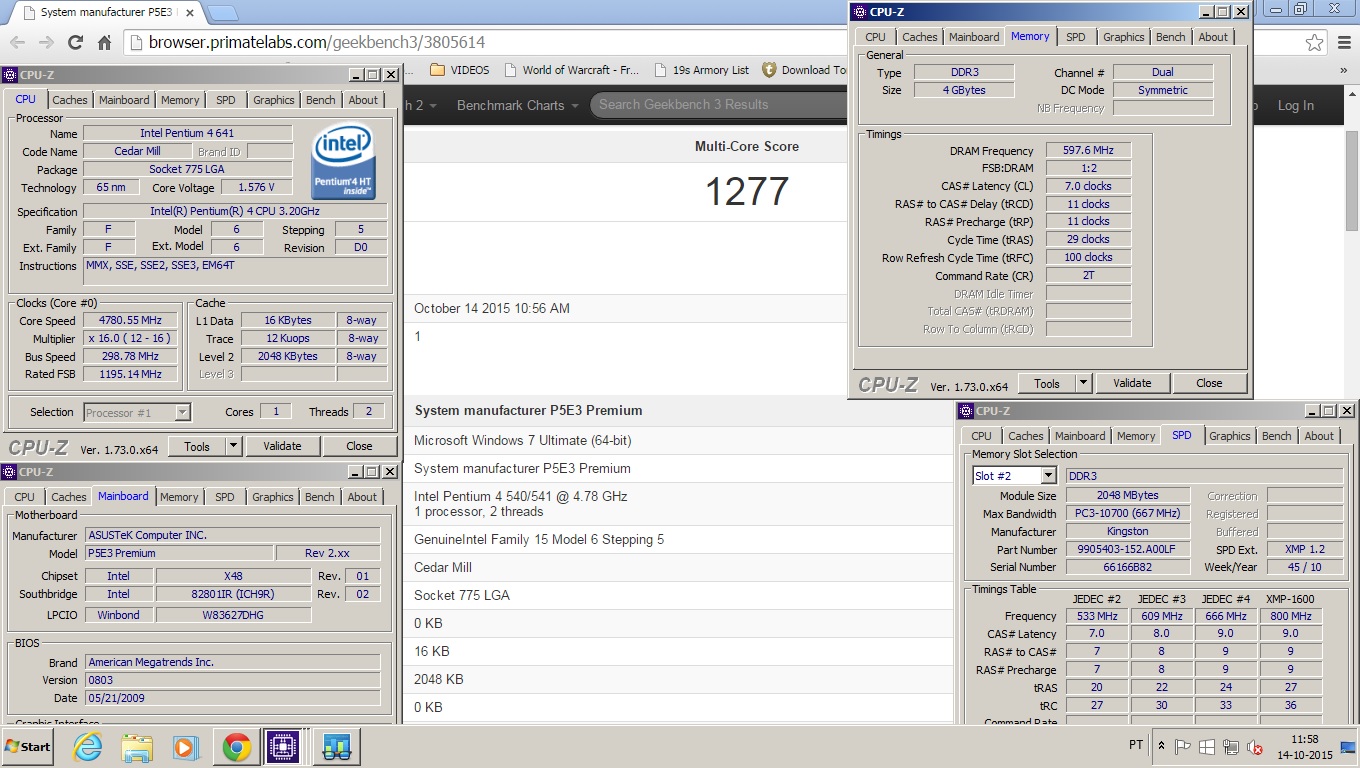The image size is (1360, 768).
Task: Open the 19s Armory List bookmark
Action: point(701,70)
